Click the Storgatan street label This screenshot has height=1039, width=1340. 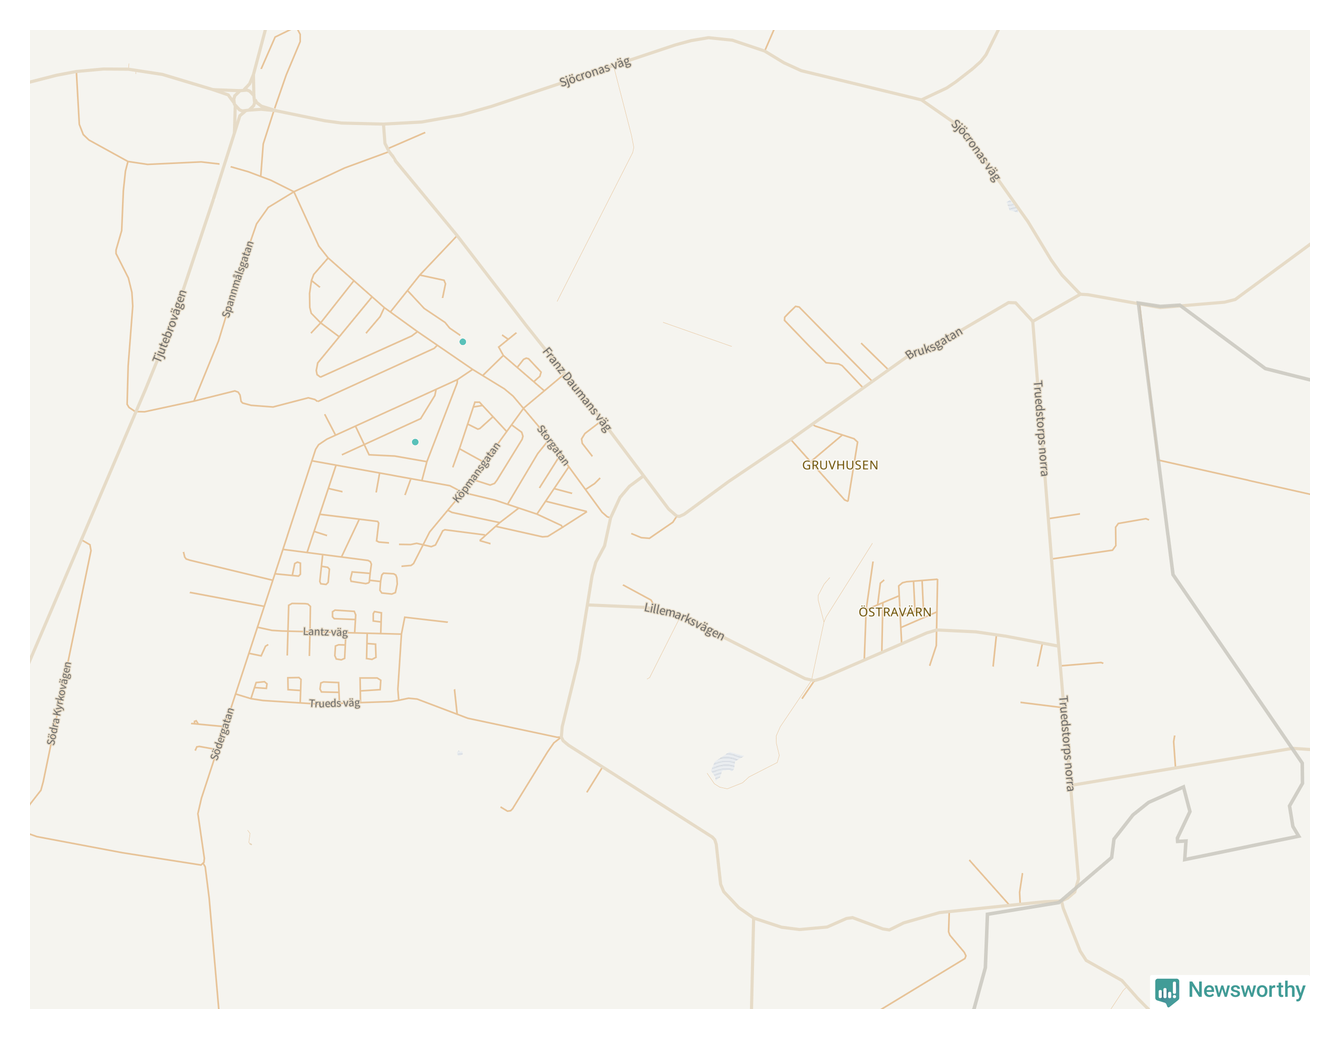click(553, 445)
